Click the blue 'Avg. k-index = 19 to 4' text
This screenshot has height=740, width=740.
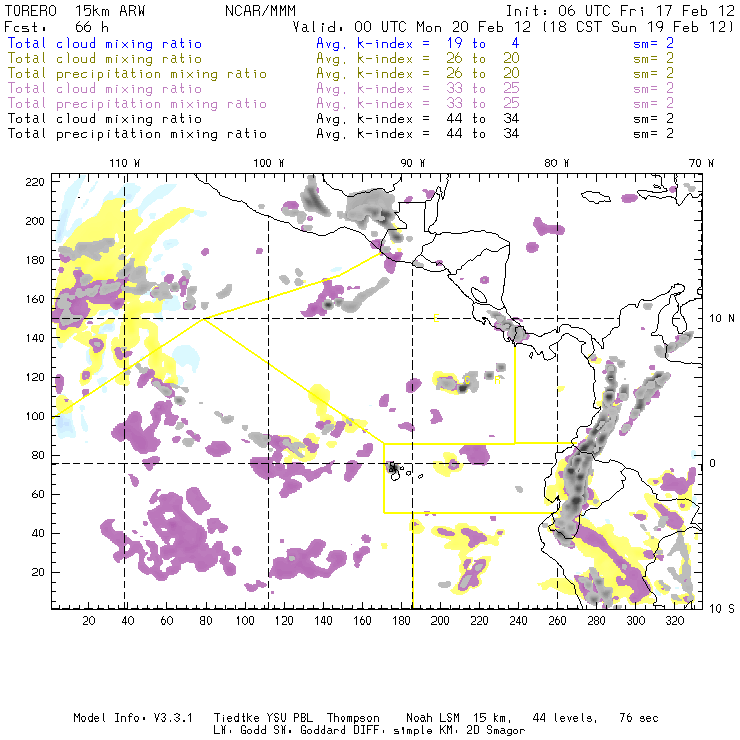click(418, 43)
